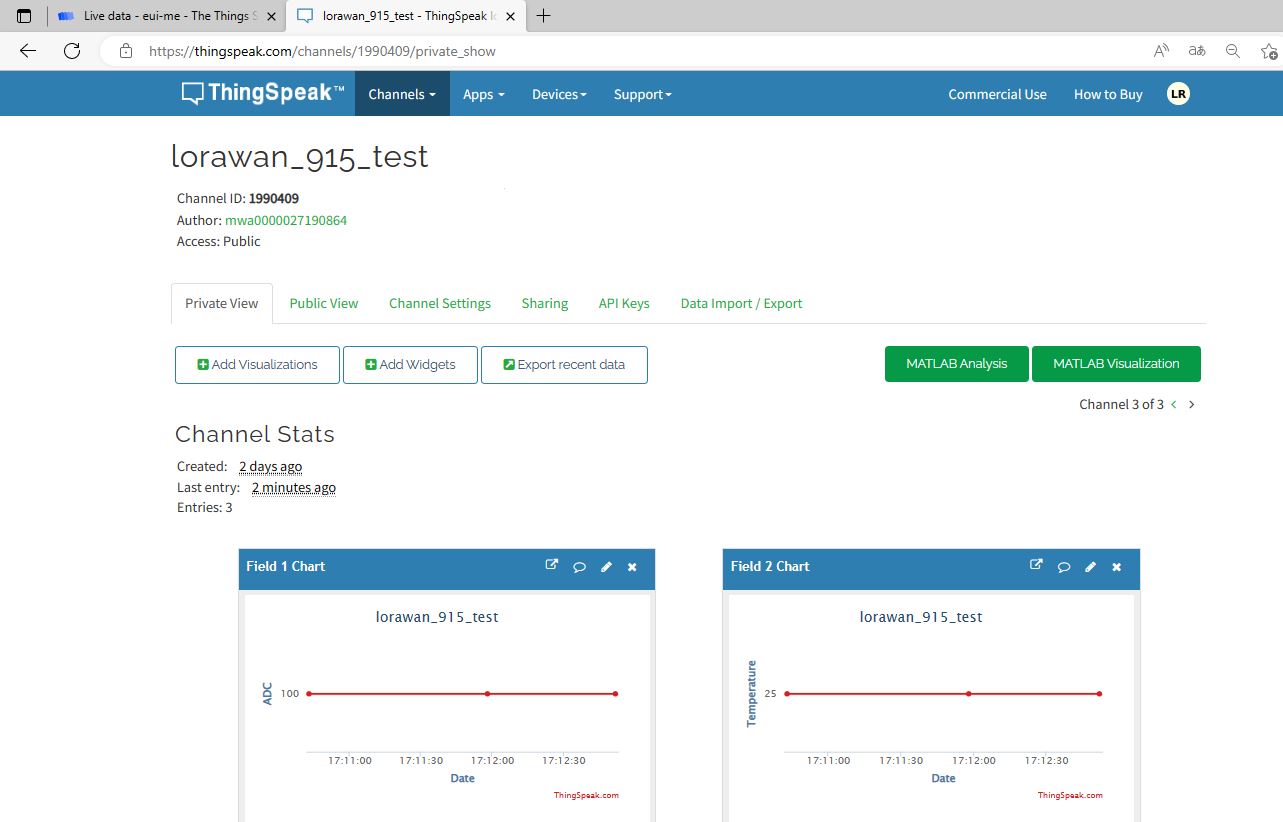
Task: Activate Read aloud icon in address bar
Action: (x=1161, y=51)
